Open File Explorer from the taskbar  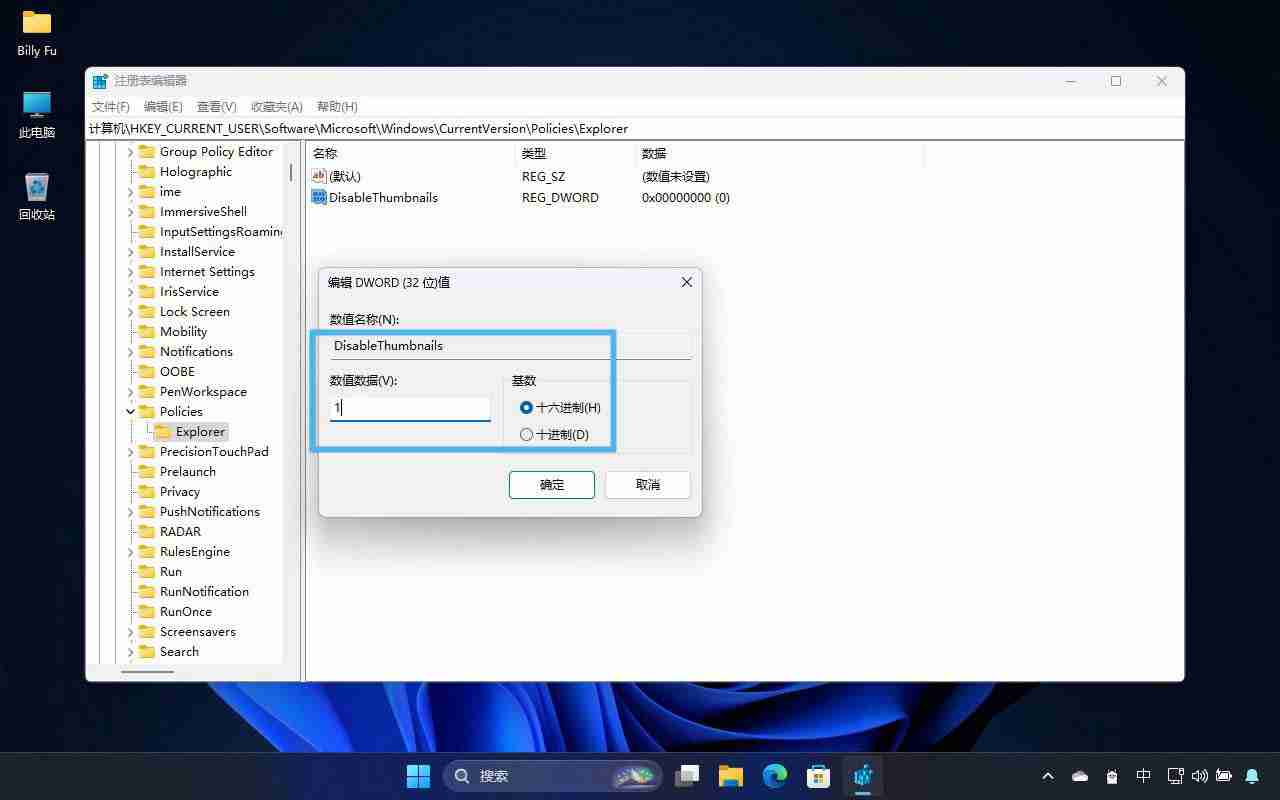tap(730, 775)
